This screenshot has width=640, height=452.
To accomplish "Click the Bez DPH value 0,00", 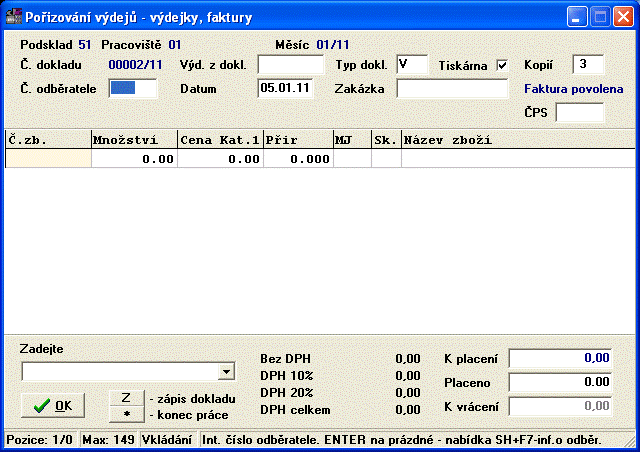I will [x=408, y=358].
